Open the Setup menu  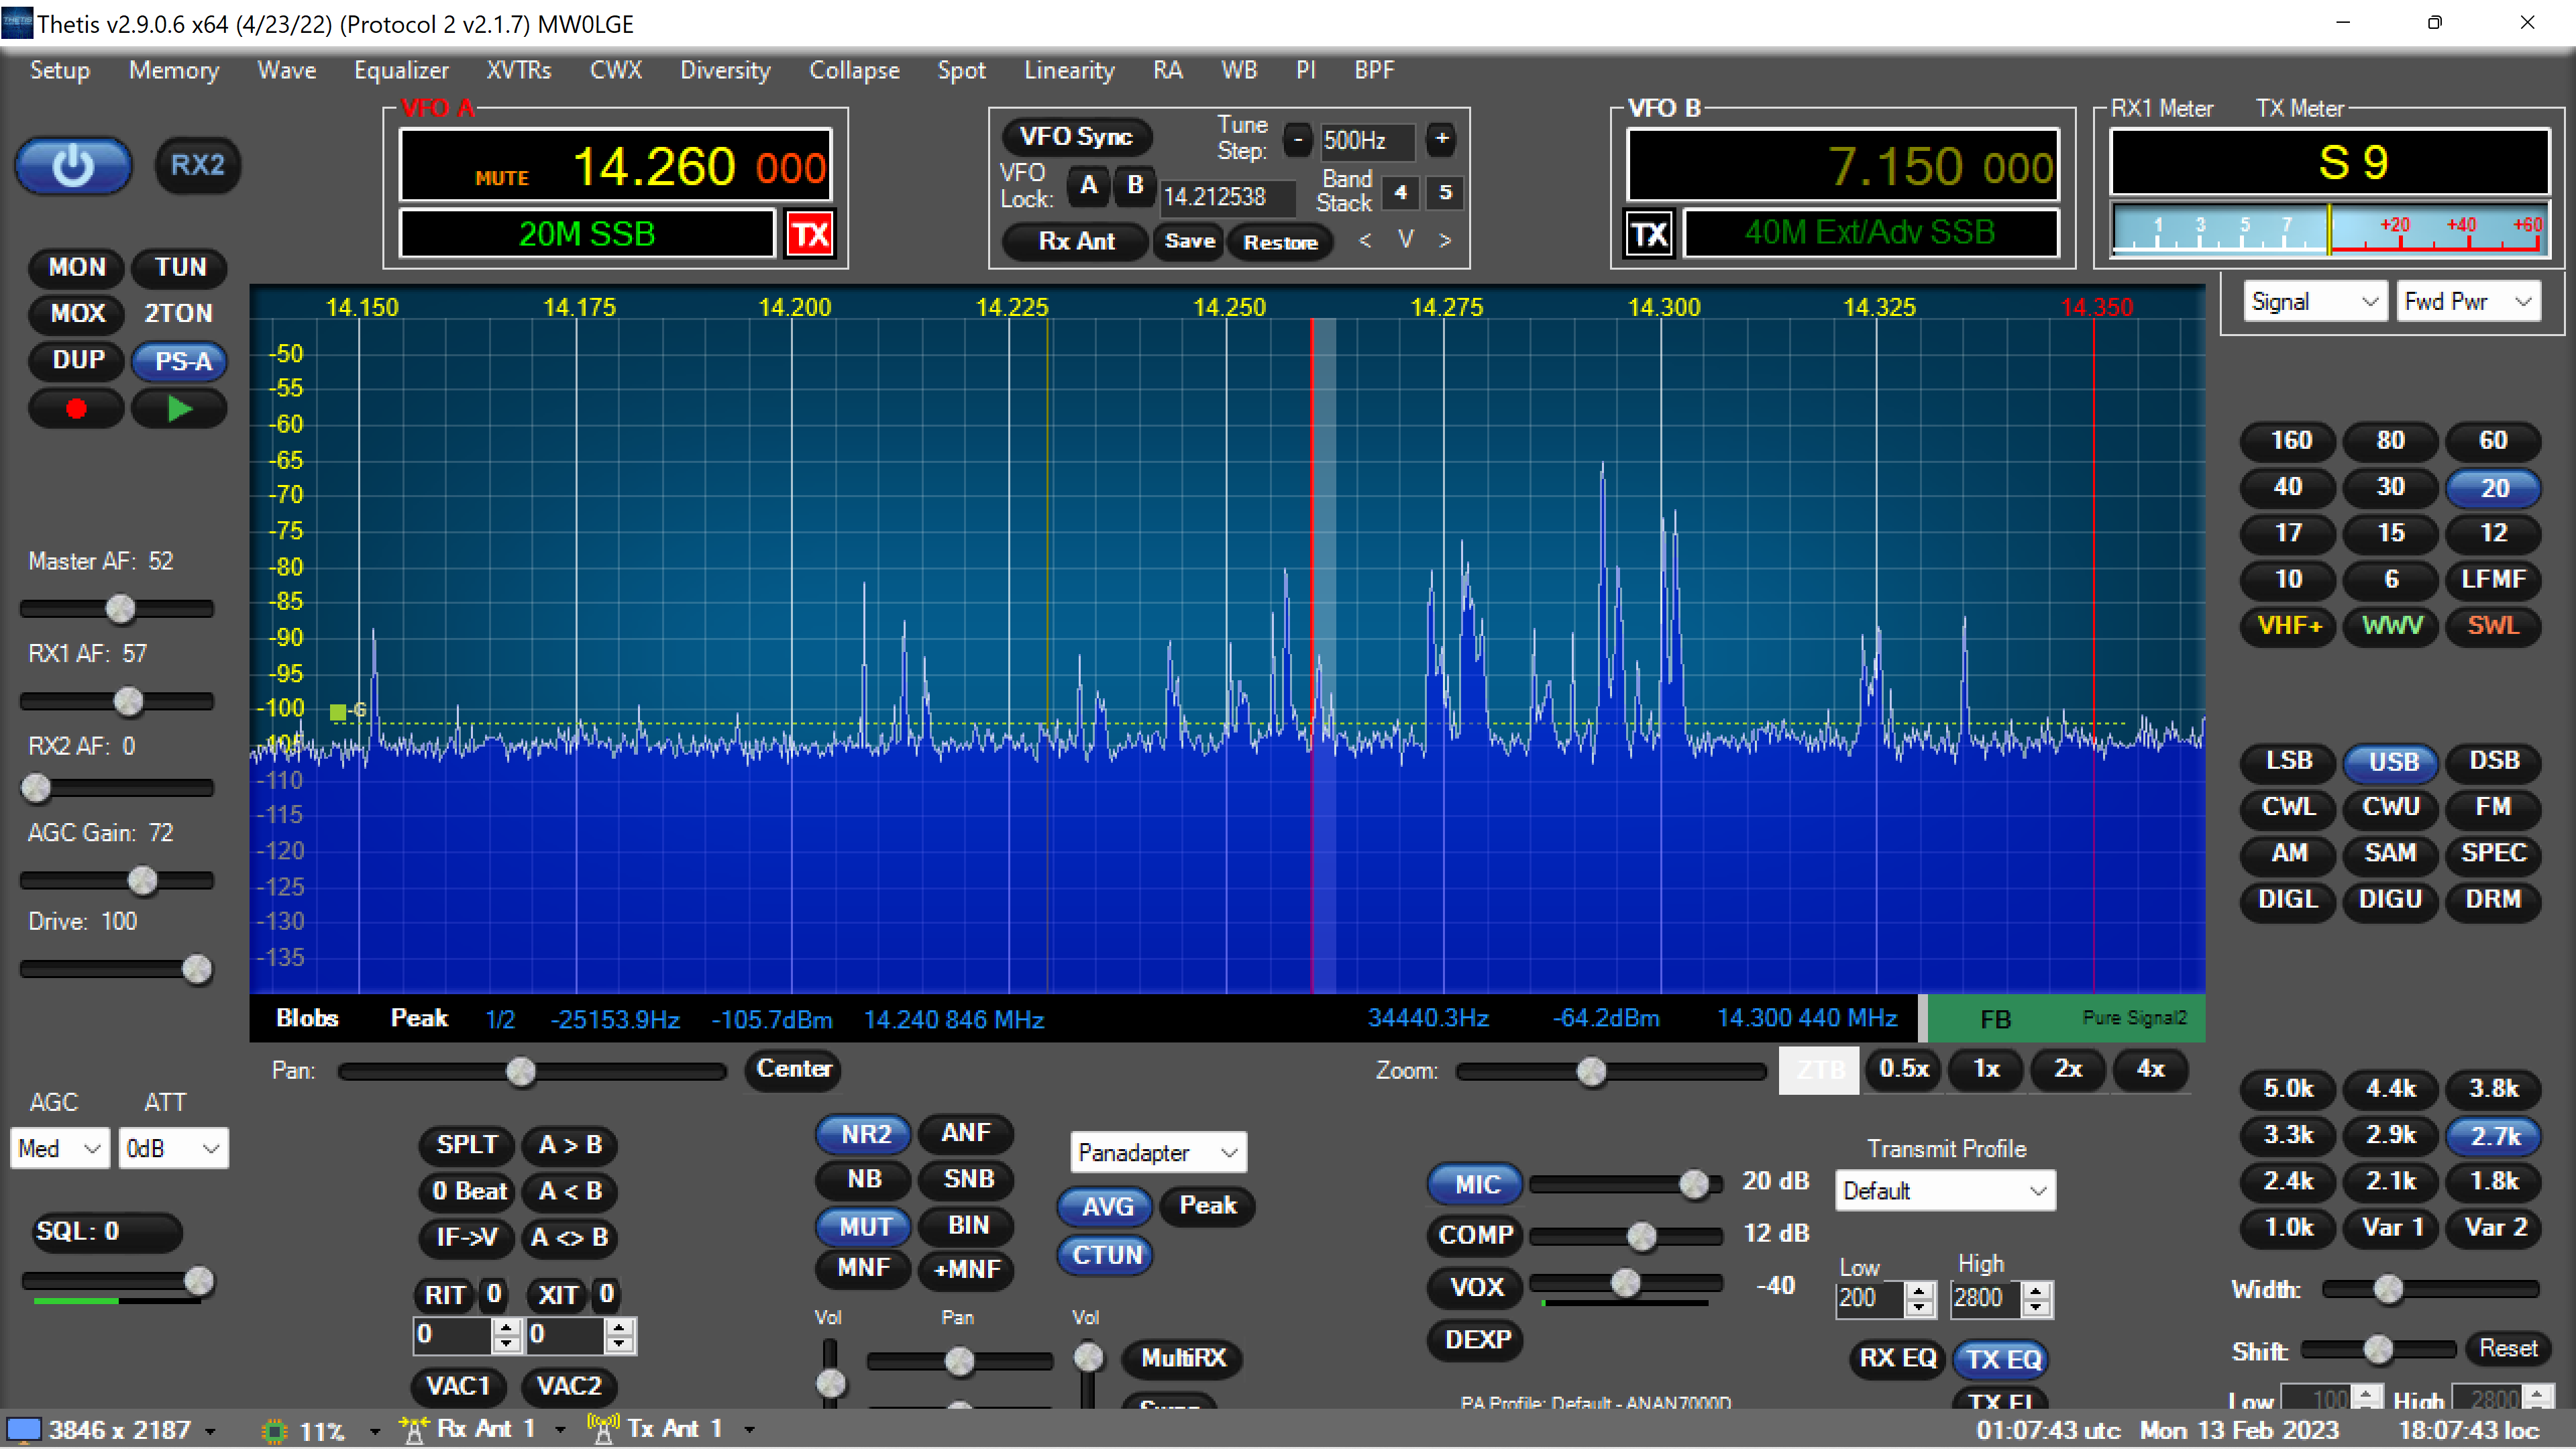60,70
